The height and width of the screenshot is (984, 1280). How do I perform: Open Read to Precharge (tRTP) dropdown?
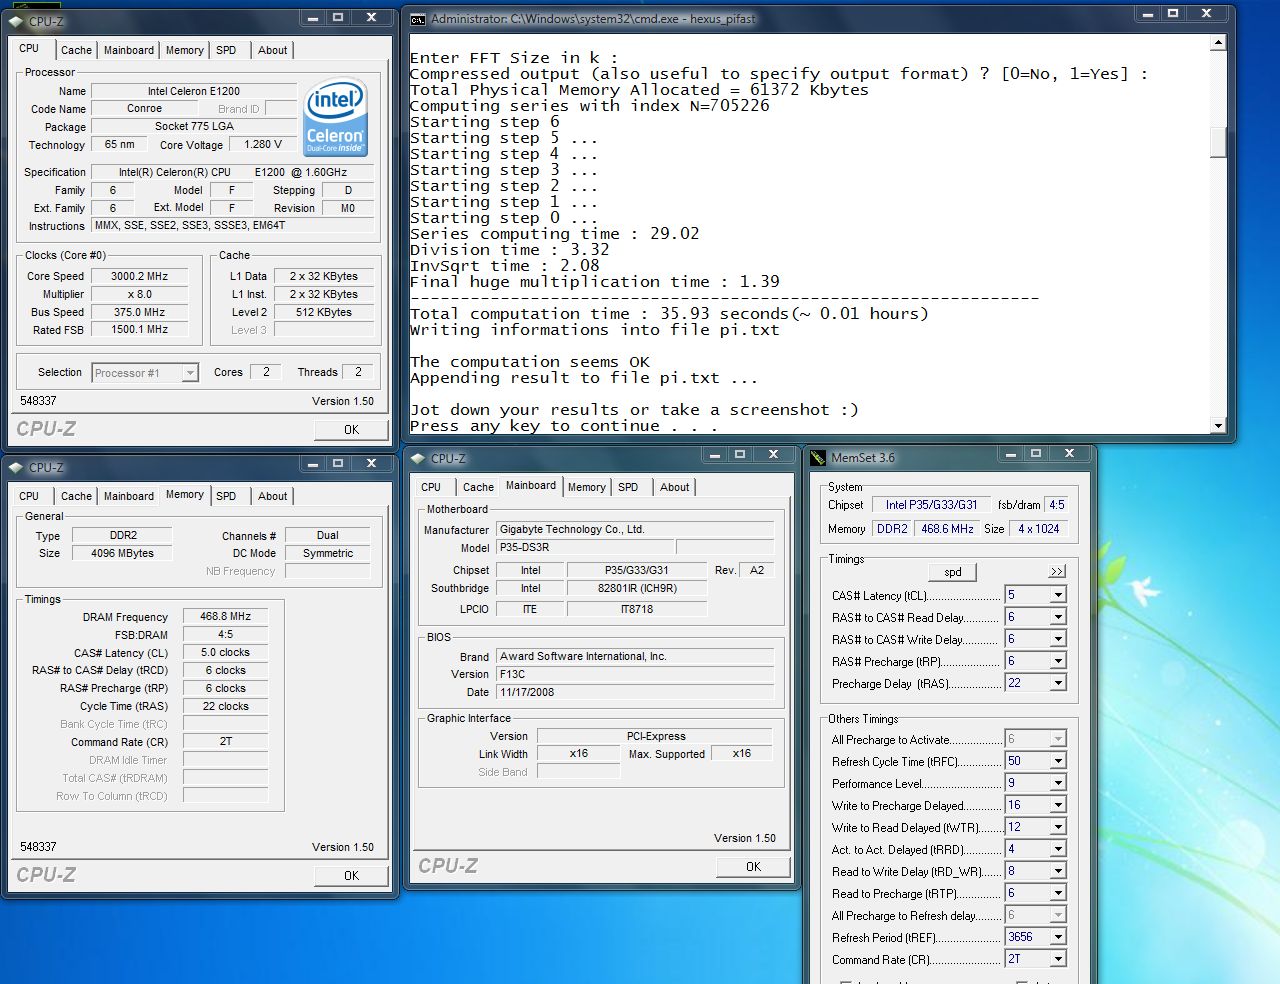click(x=1057, y=893)
